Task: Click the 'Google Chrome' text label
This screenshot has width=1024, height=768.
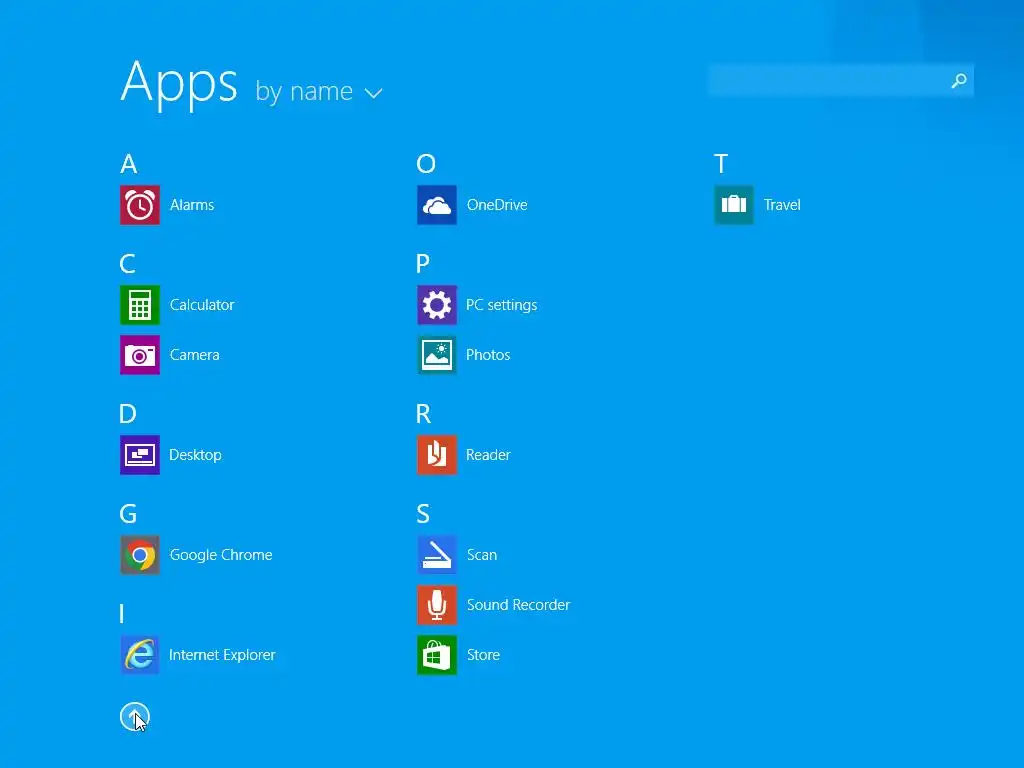Action: click(221, 555)
